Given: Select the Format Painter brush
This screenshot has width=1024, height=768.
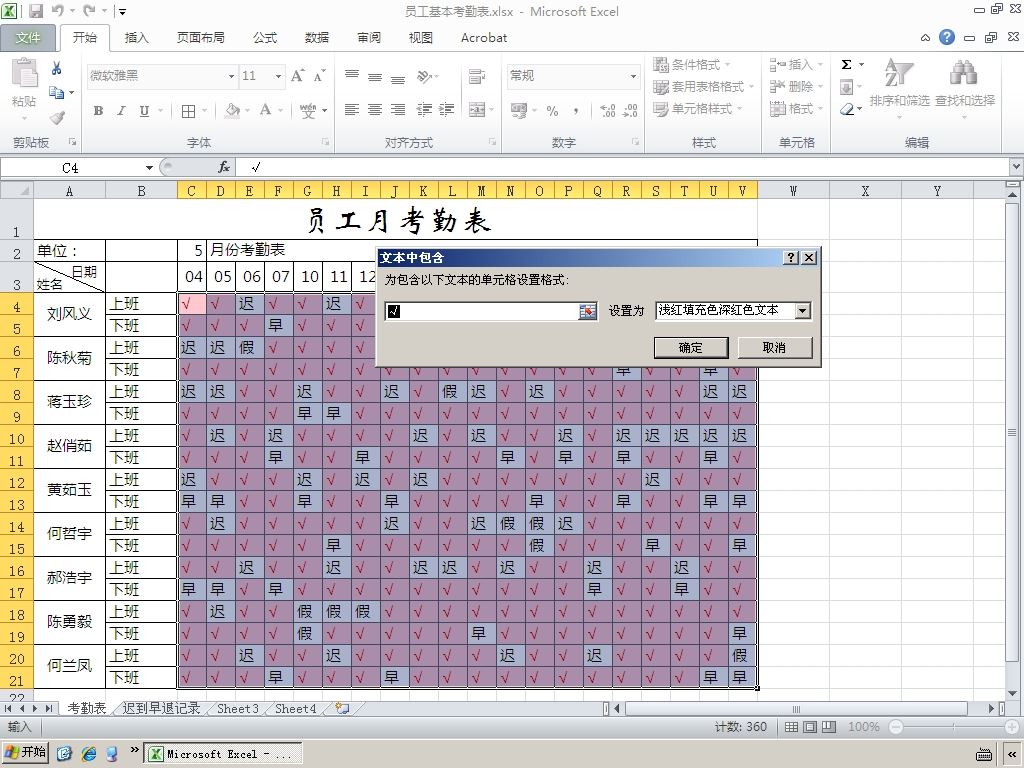Looking at the screenshot, I should (x=57, y=118).
